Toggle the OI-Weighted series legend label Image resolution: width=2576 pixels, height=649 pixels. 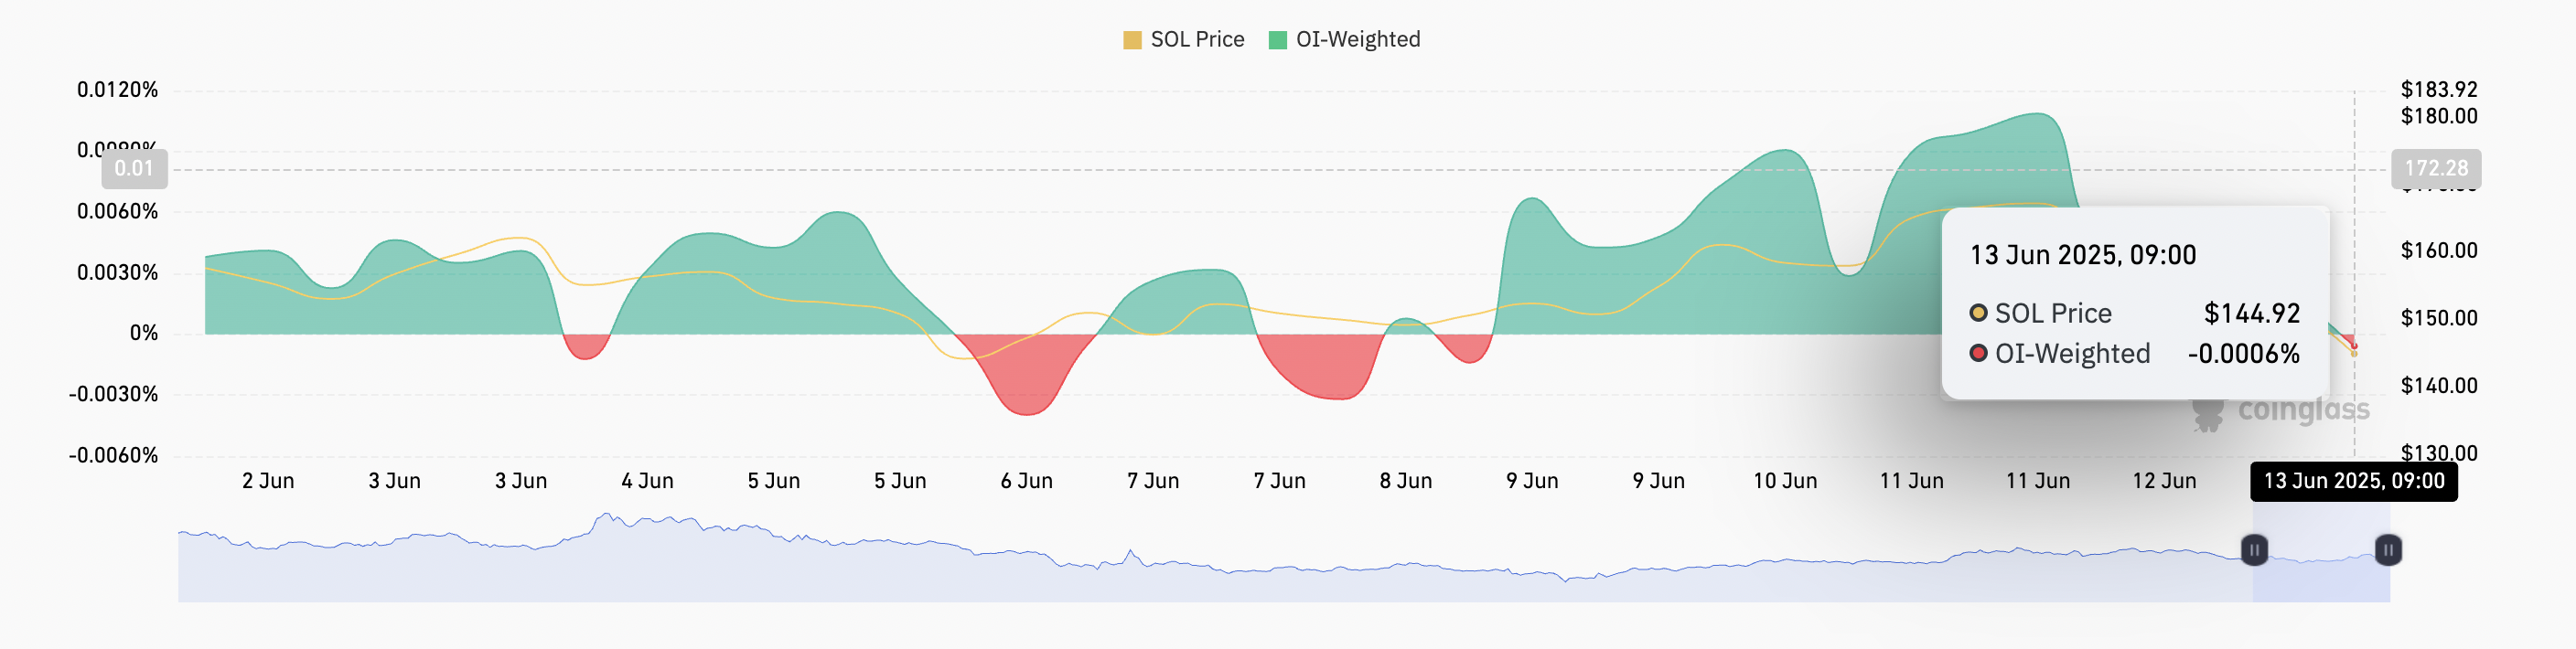[1357, 40]
